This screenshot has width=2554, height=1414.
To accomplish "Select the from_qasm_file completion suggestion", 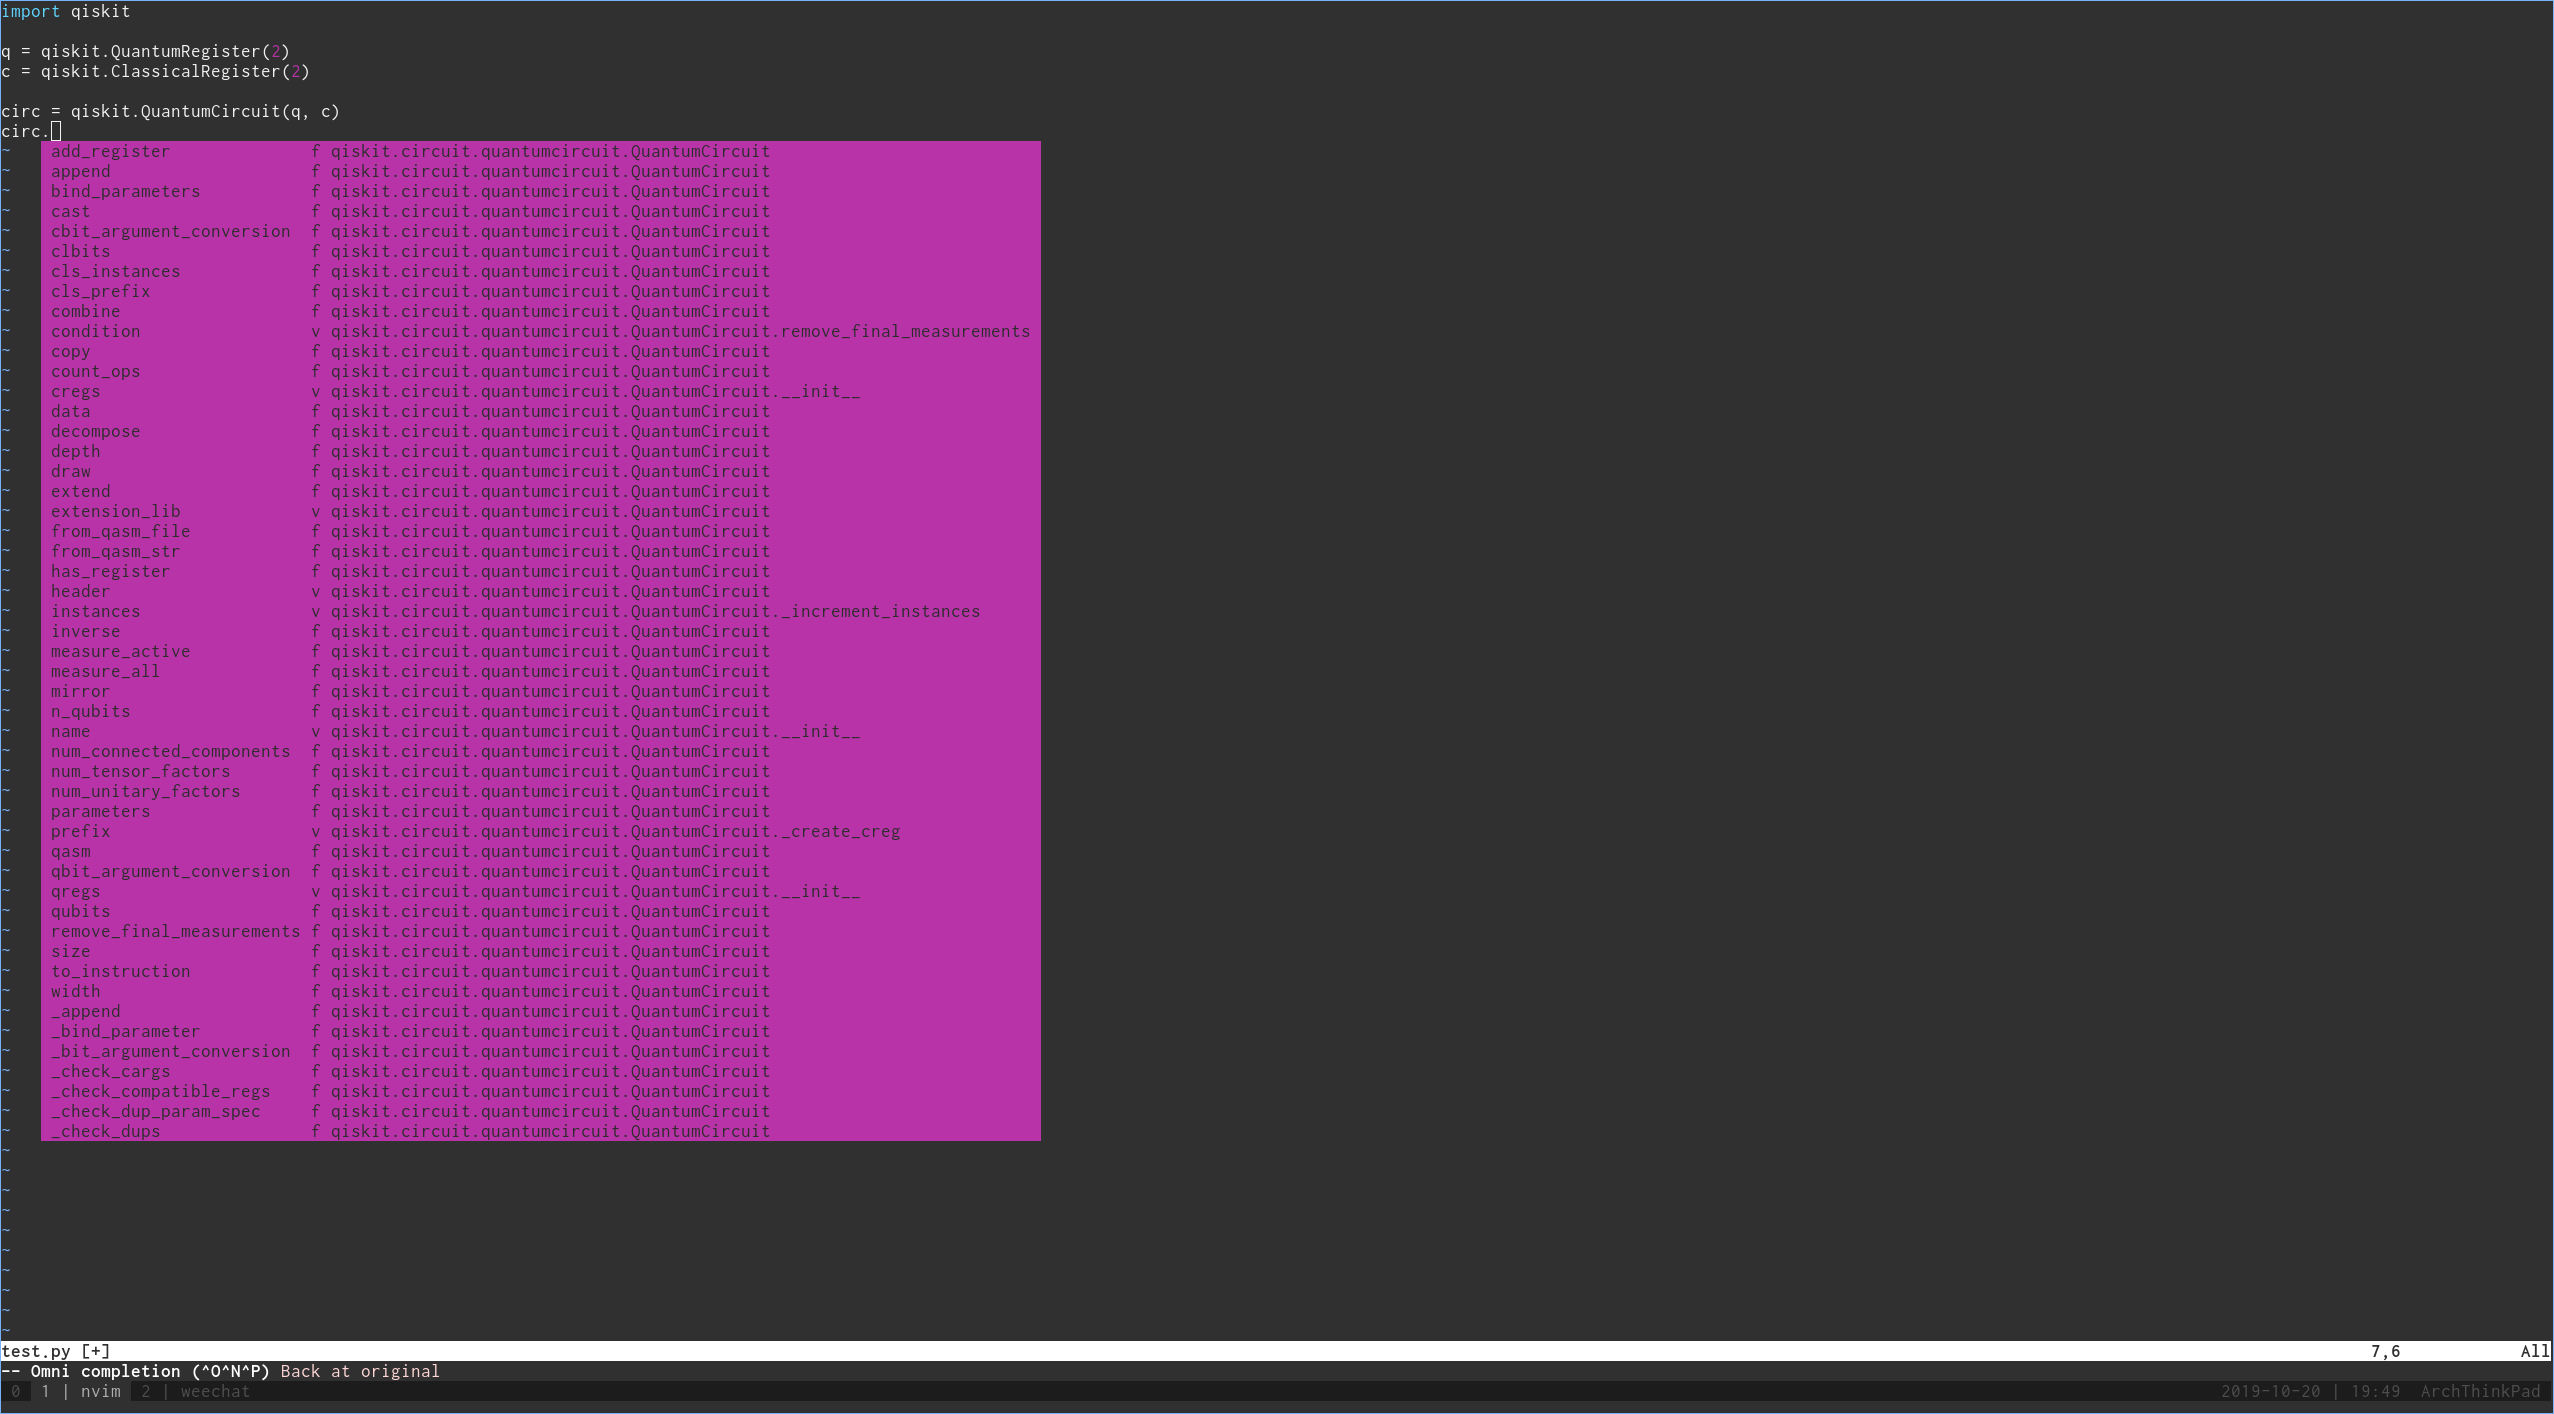I will [120, 531].
